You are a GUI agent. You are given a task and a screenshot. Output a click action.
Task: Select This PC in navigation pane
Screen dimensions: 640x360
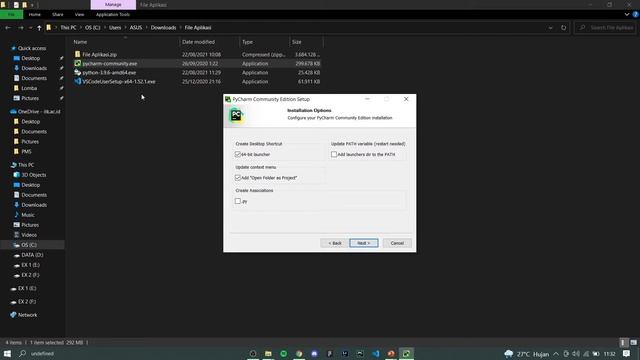point(26,165)
